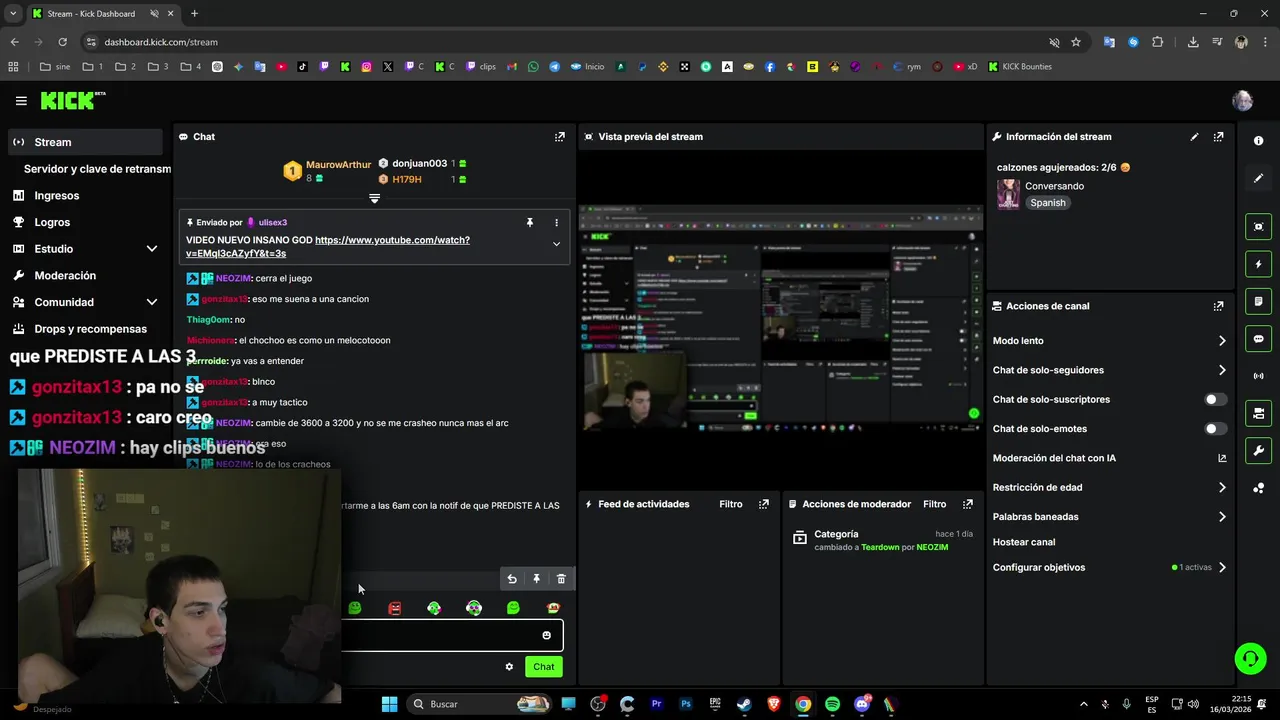Click the stream preview video
Viewport: 1280px width, 720px height.
pos(780,320)
